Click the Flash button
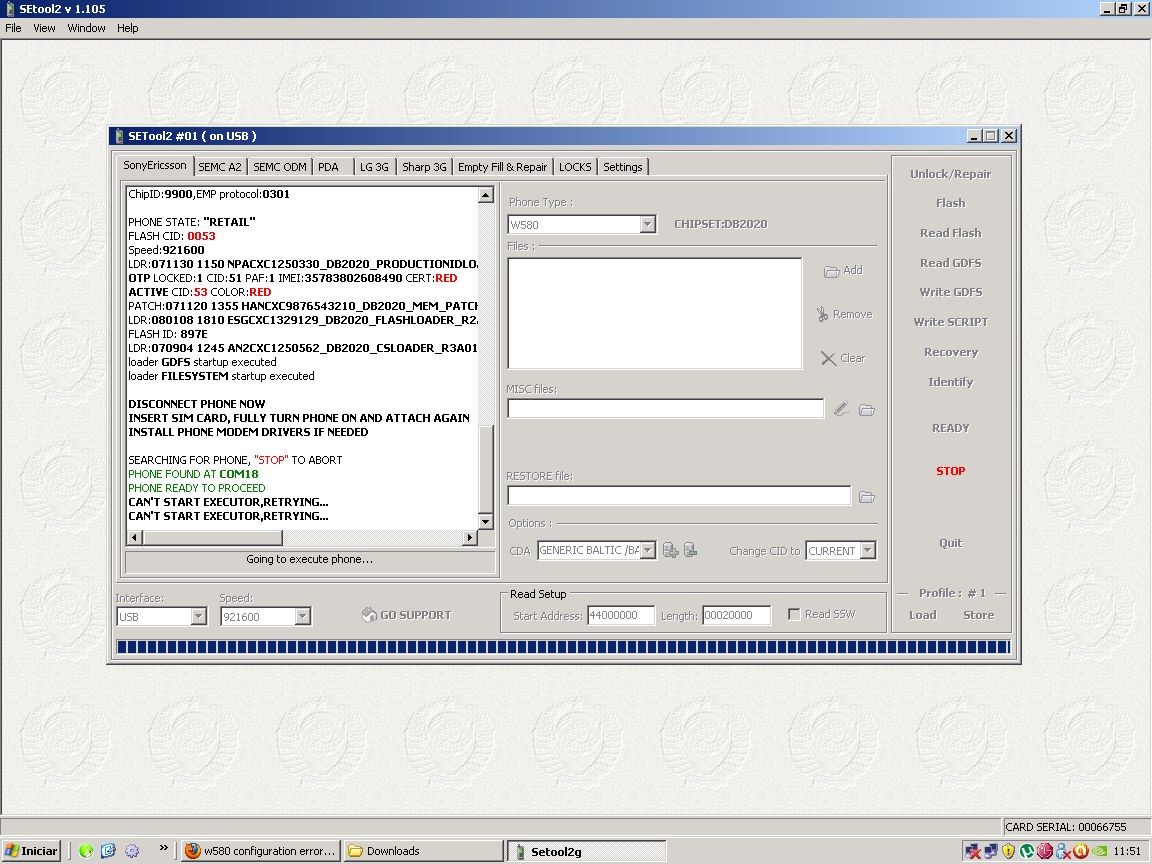The image size is (1152, 864). tap(951, 203)
